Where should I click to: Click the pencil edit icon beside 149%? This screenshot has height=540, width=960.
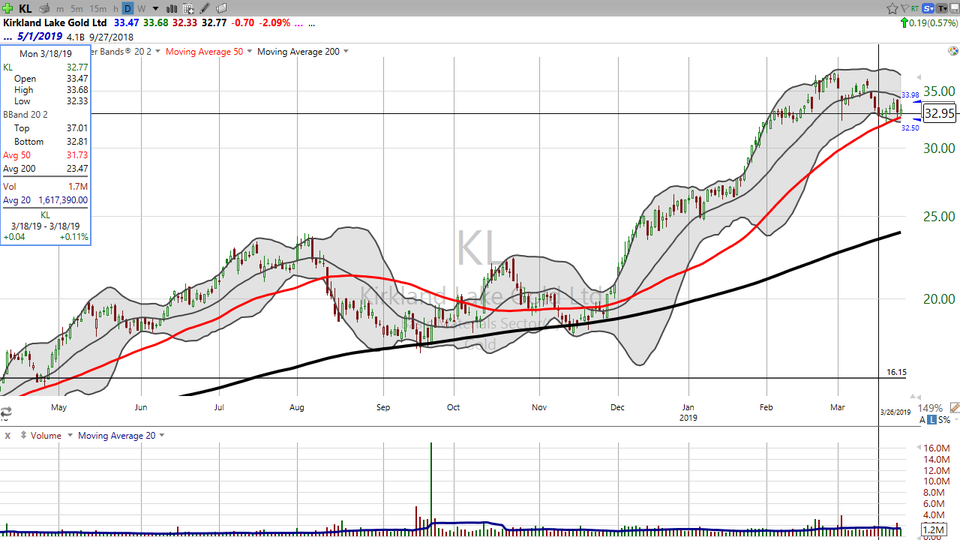pos(954,407)
